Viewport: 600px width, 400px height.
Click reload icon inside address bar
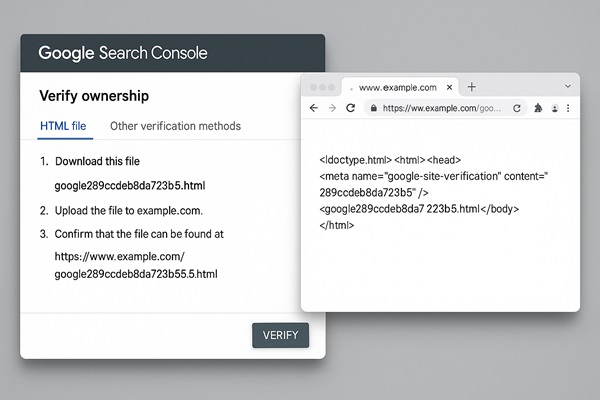tap(517, 107)
